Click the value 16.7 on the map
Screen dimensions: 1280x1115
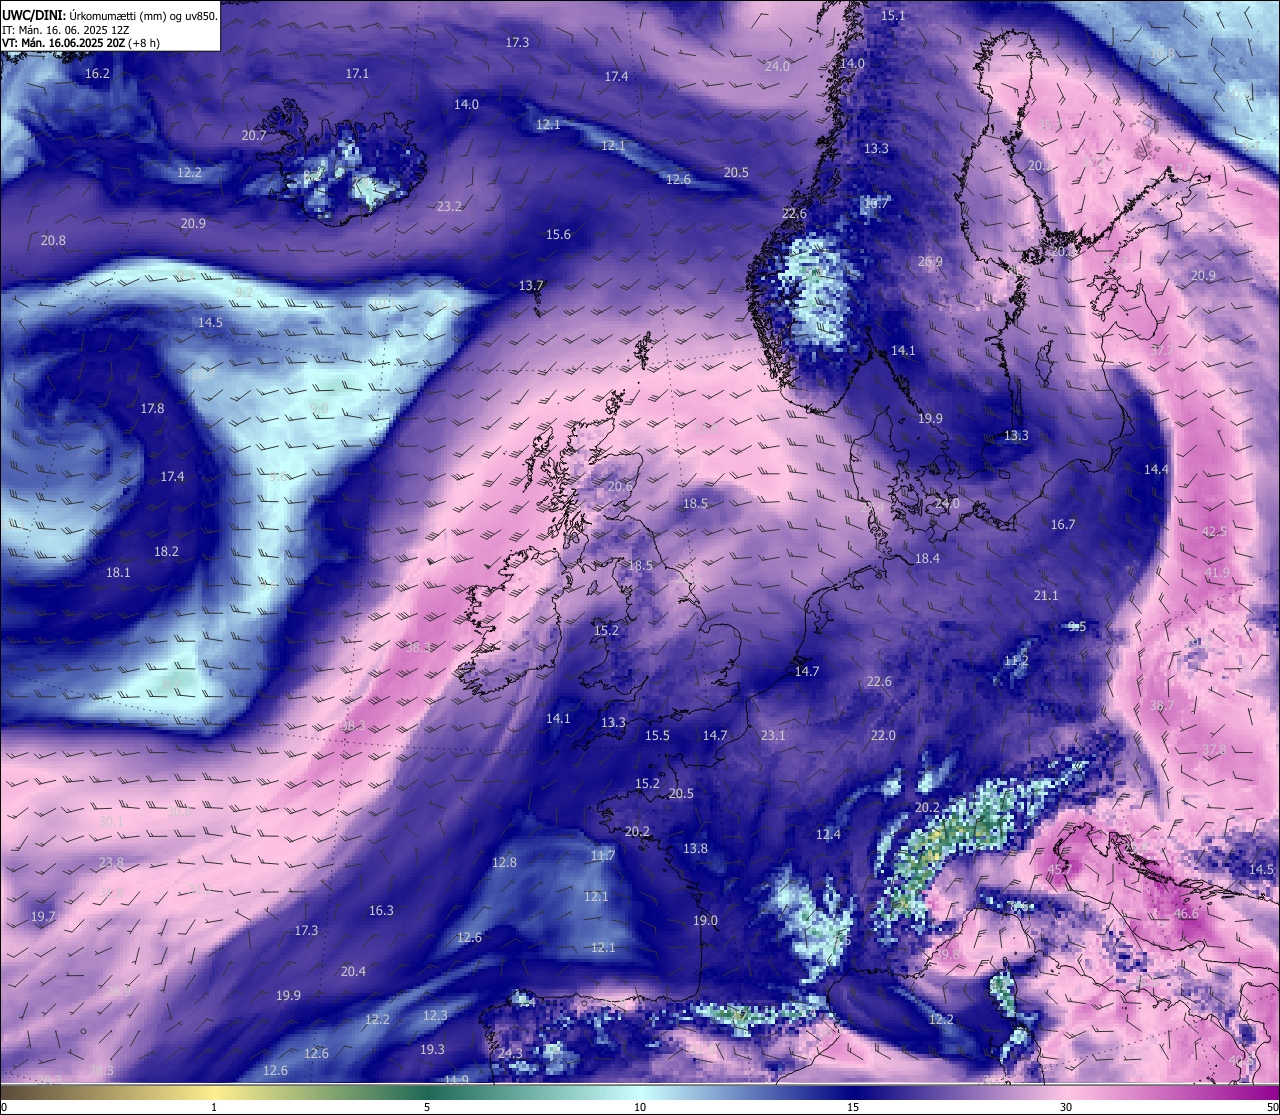pos(1063,525)
